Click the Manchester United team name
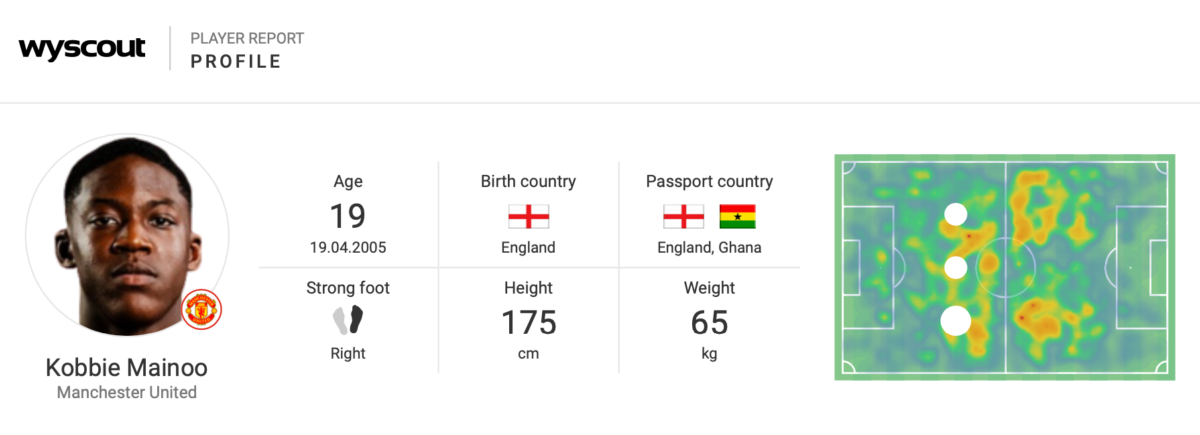 point(127,392)
